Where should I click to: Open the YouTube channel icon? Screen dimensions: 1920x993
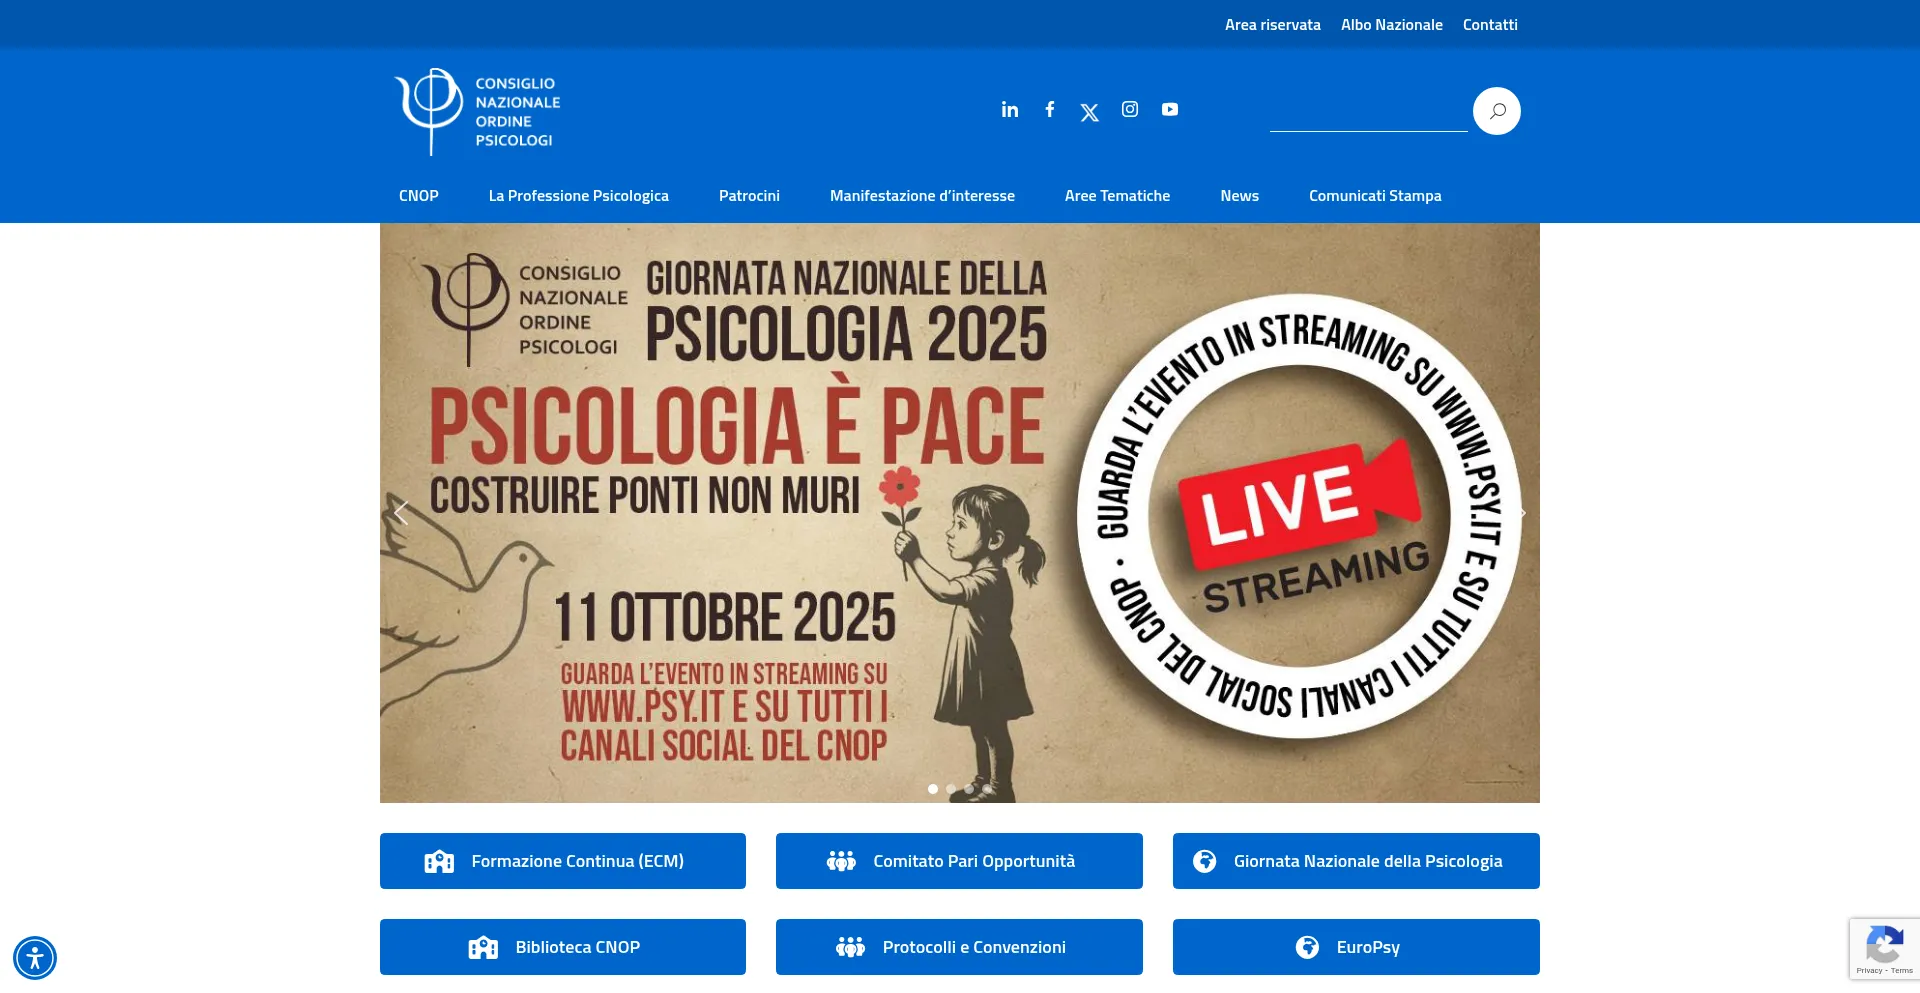point(1170,109)
